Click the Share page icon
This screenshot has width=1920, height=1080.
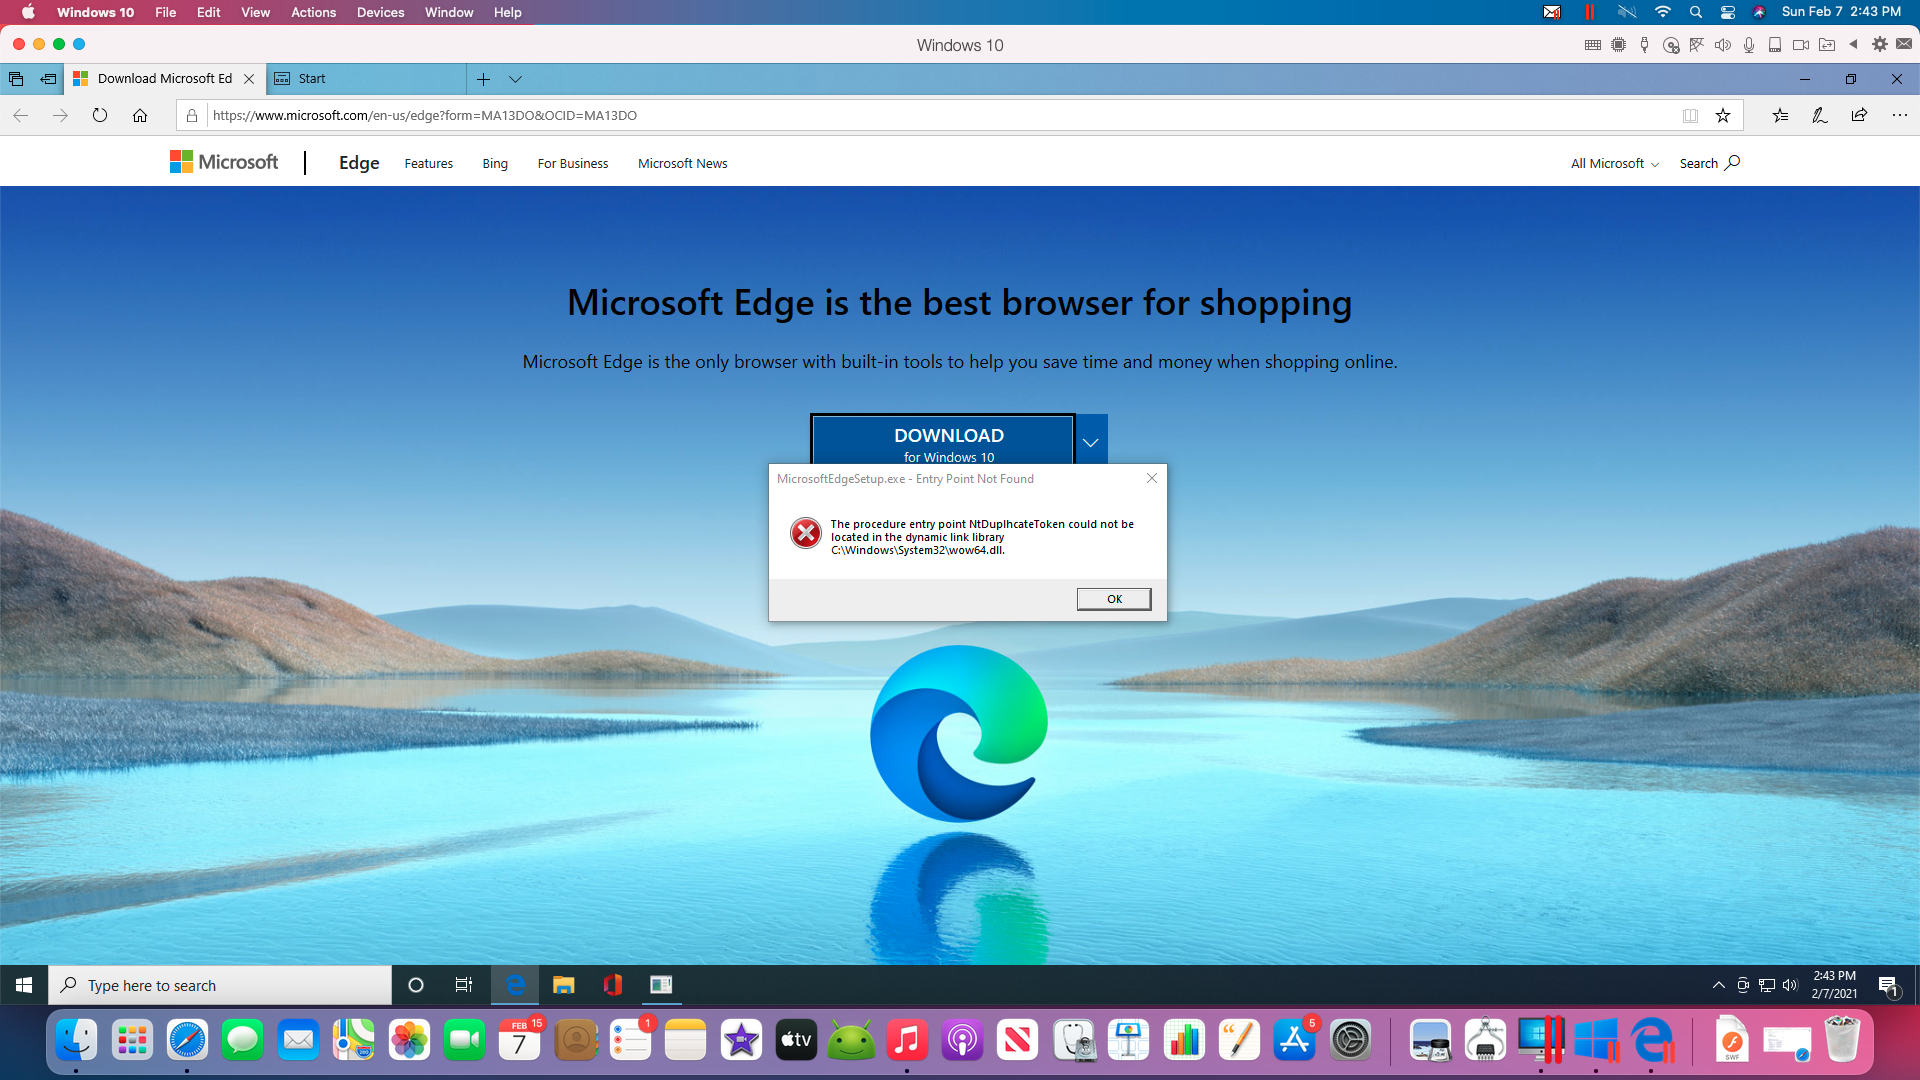1859,115
